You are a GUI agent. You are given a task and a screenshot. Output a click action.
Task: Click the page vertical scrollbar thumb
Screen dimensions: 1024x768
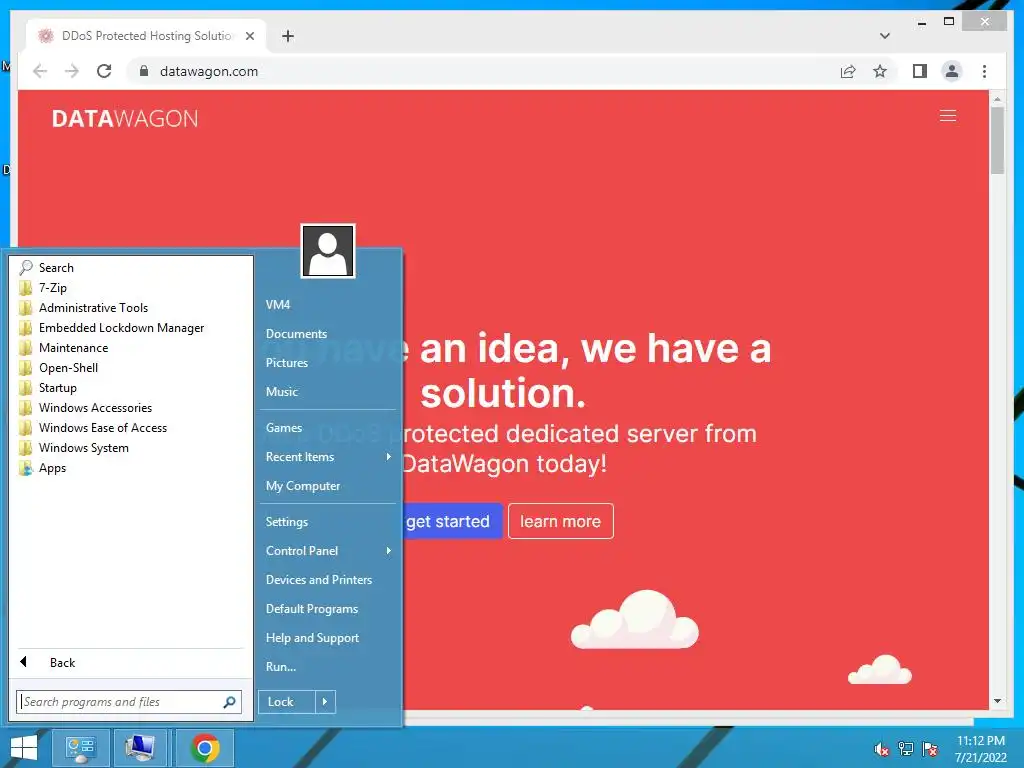[997, 140]
